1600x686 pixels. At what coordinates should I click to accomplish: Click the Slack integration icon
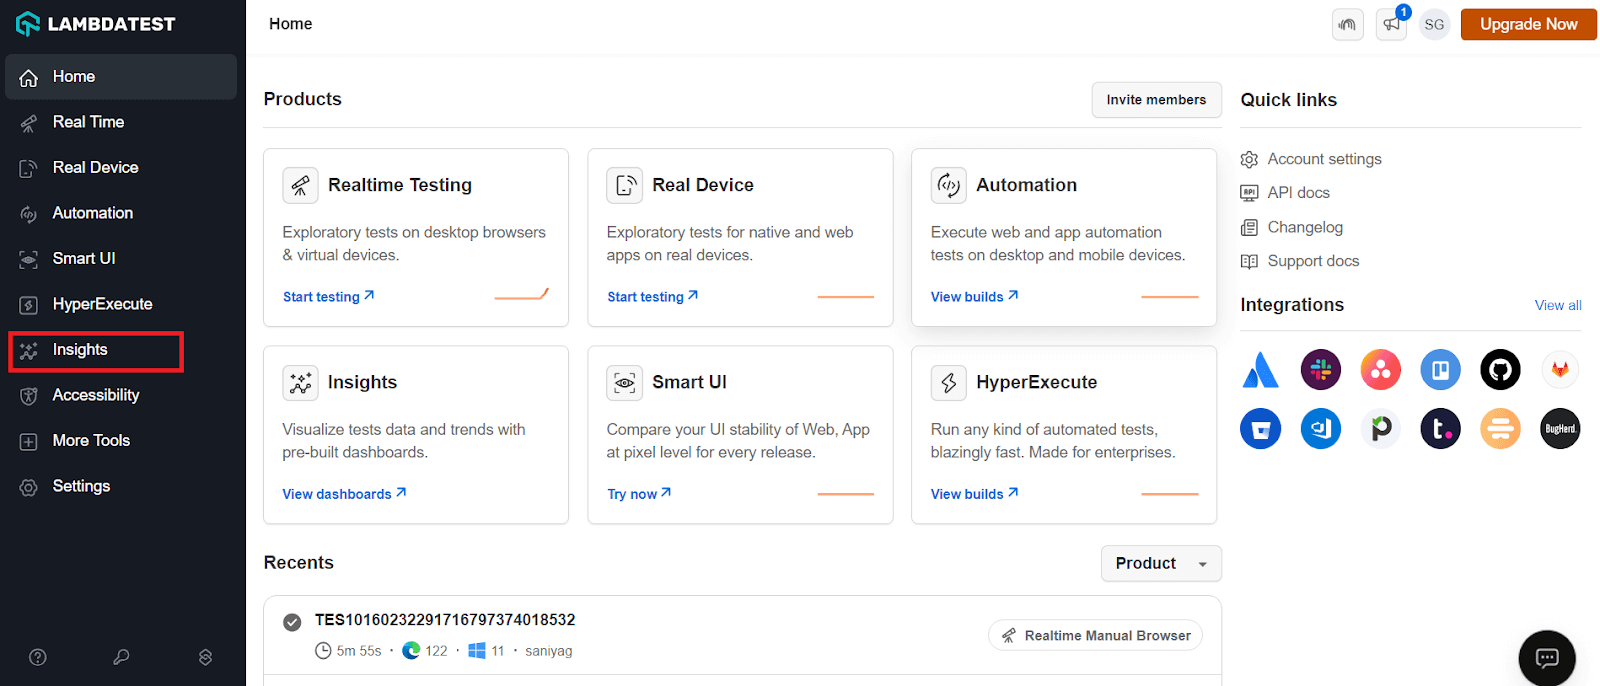click(1320, 370)
